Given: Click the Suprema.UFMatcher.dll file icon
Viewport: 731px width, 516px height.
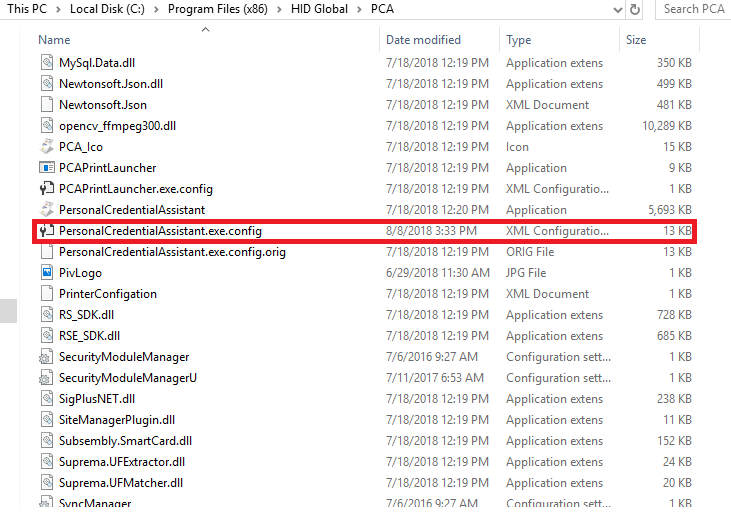Looking at the screenshot, I should click(47, 482).
